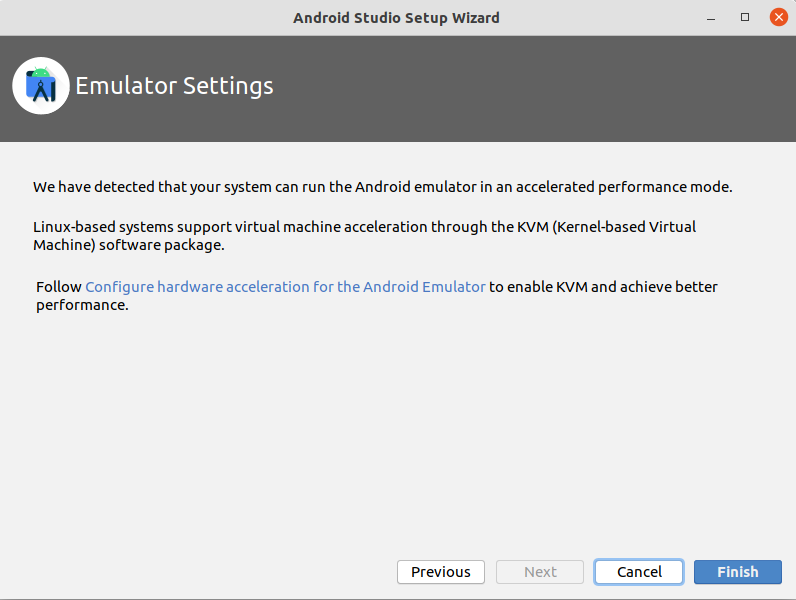Image resolution: width=796 pixels, height=600 pixels.
Task: Cancel the setup wizard
Action: [x=639, y=572]
